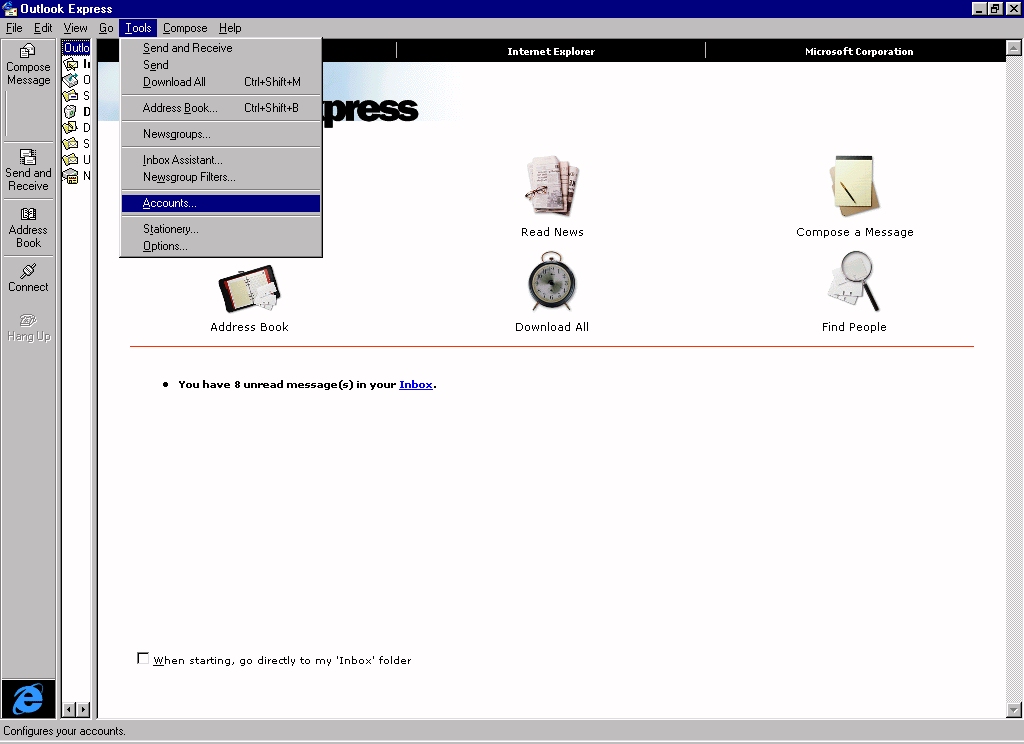This screenshot has width=1024, height=744.
Task: Click the folder list right scroll arrow
Action: tap(83, 709)
